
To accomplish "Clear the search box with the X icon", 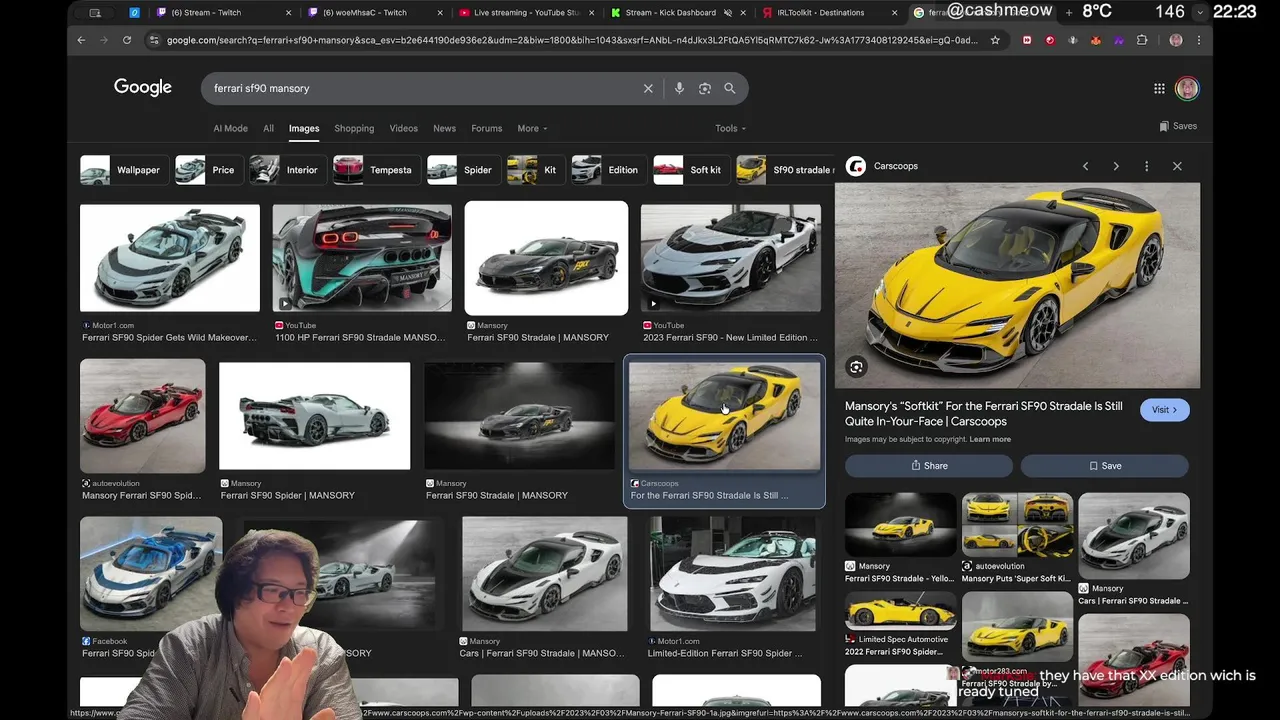I will pyautogui.click(x=648, y=88).
